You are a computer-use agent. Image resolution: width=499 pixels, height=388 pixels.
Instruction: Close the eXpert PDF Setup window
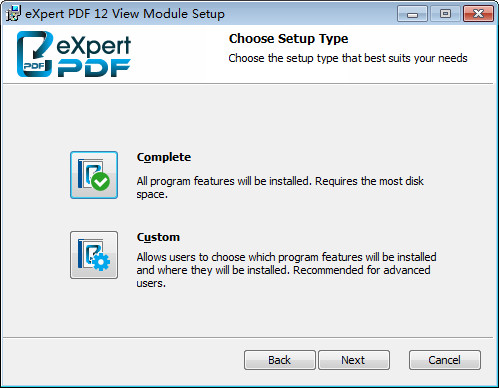coord(478,14)
